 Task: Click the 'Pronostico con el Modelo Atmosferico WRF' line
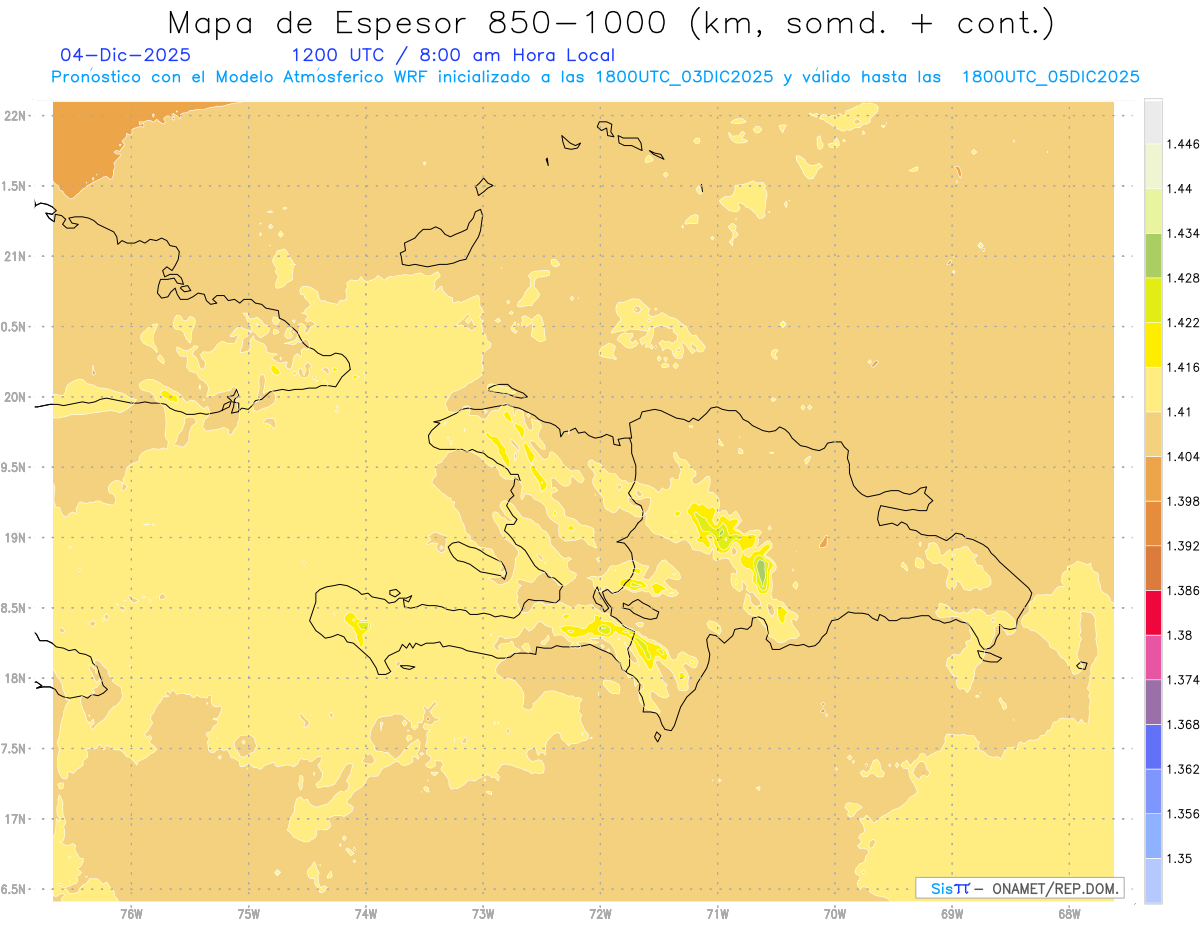[595, 77]
